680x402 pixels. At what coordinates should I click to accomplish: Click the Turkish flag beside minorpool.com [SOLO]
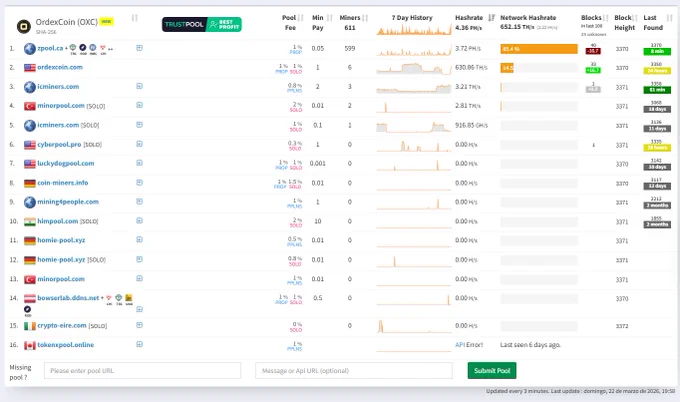pyautogui.click(x=30, y=106)
